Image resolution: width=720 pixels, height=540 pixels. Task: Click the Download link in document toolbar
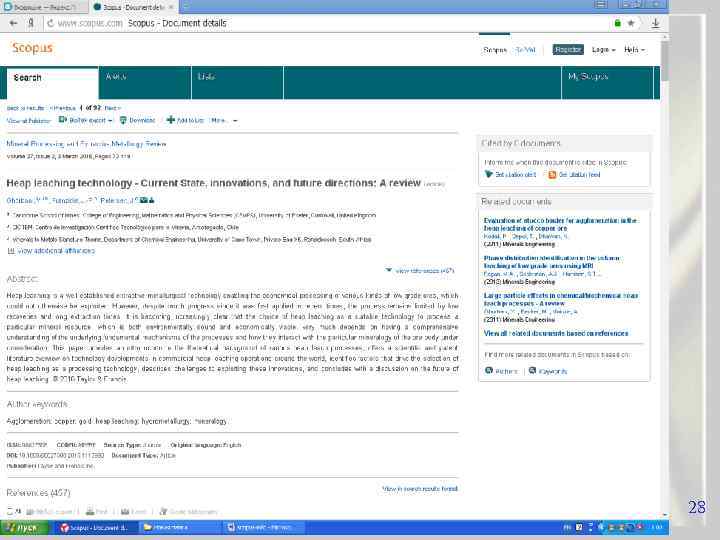click(142, 120)
